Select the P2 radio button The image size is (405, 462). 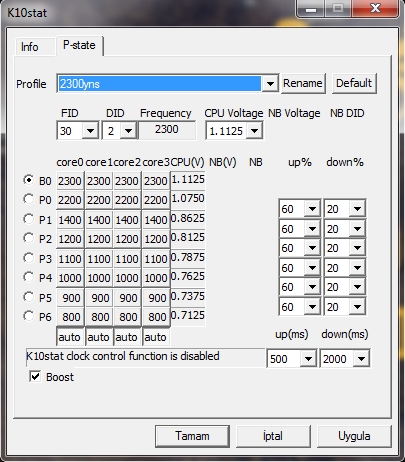click(x=29, y=238)
